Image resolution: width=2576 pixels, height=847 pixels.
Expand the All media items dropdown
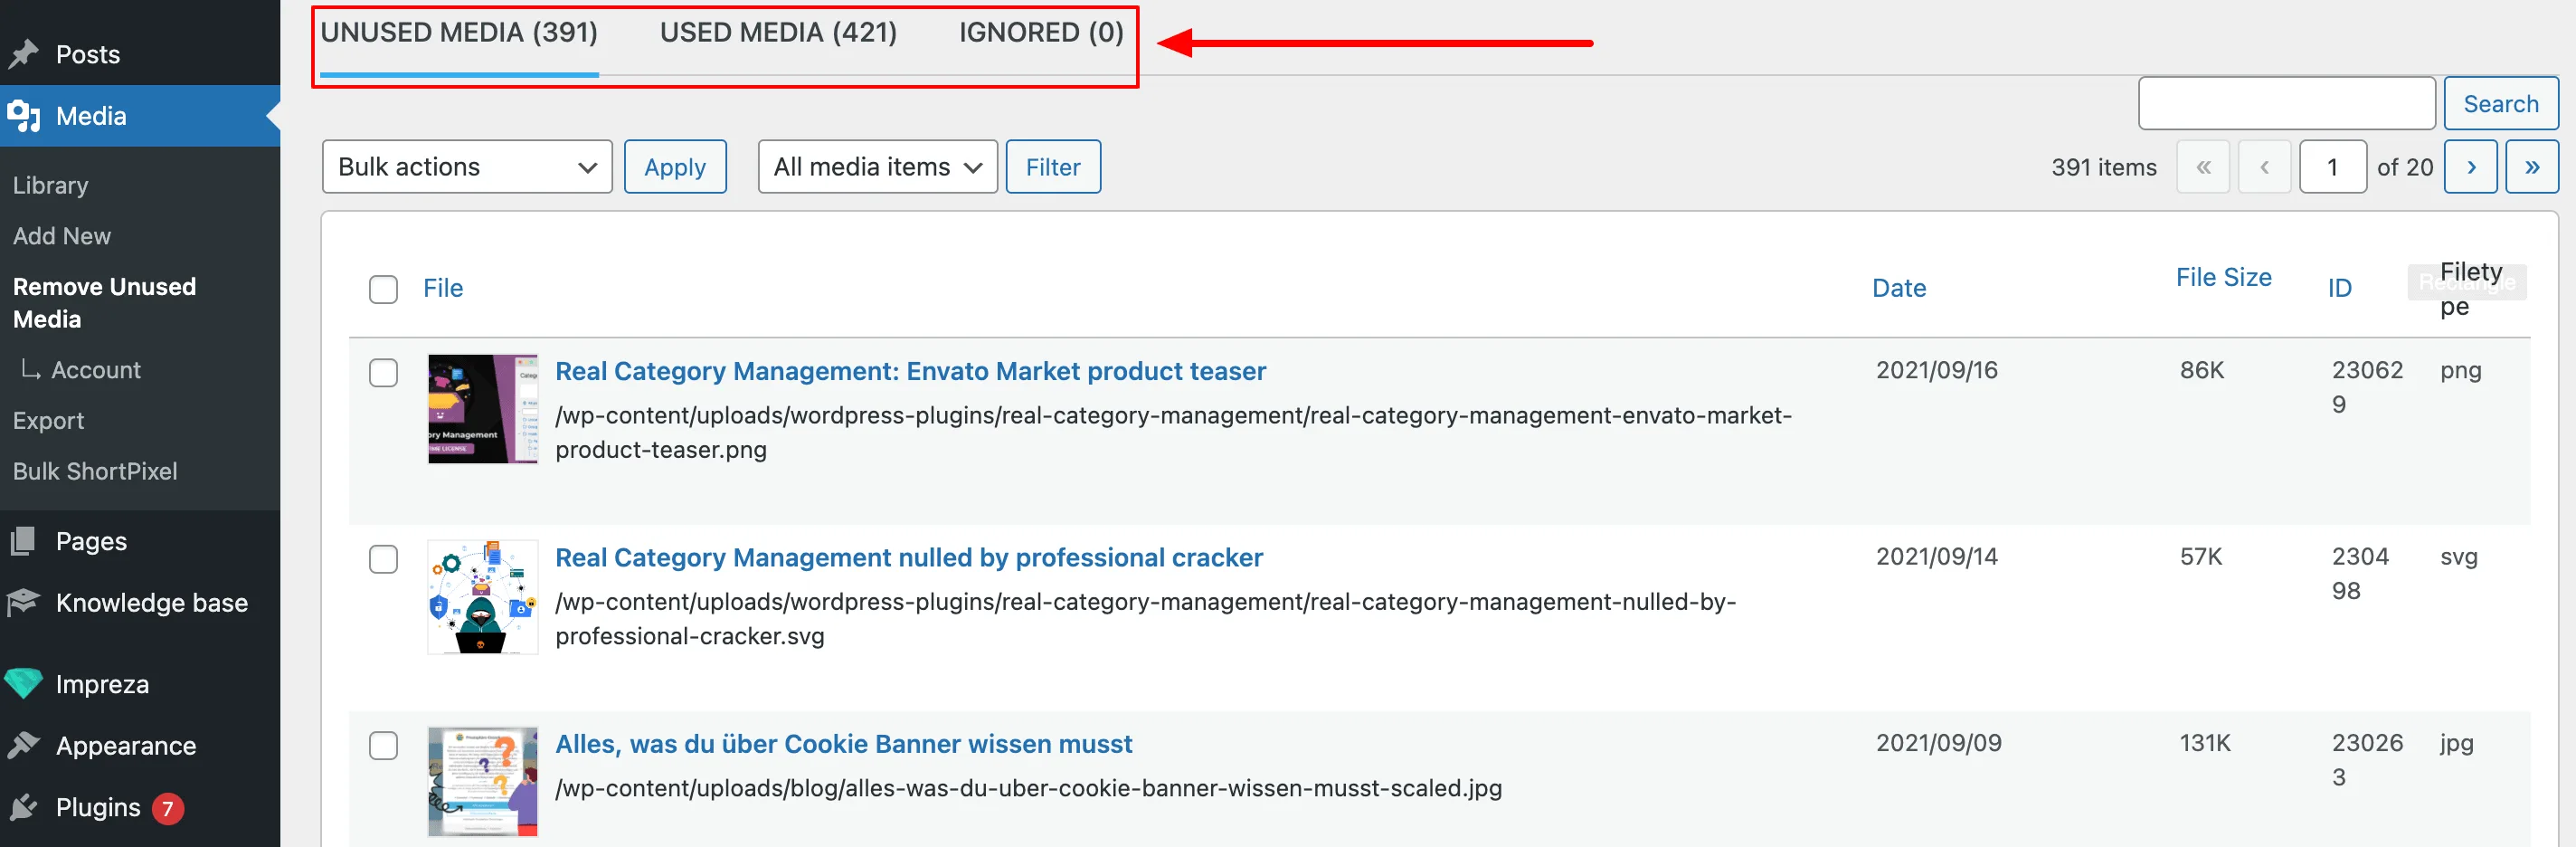[877, 167]
